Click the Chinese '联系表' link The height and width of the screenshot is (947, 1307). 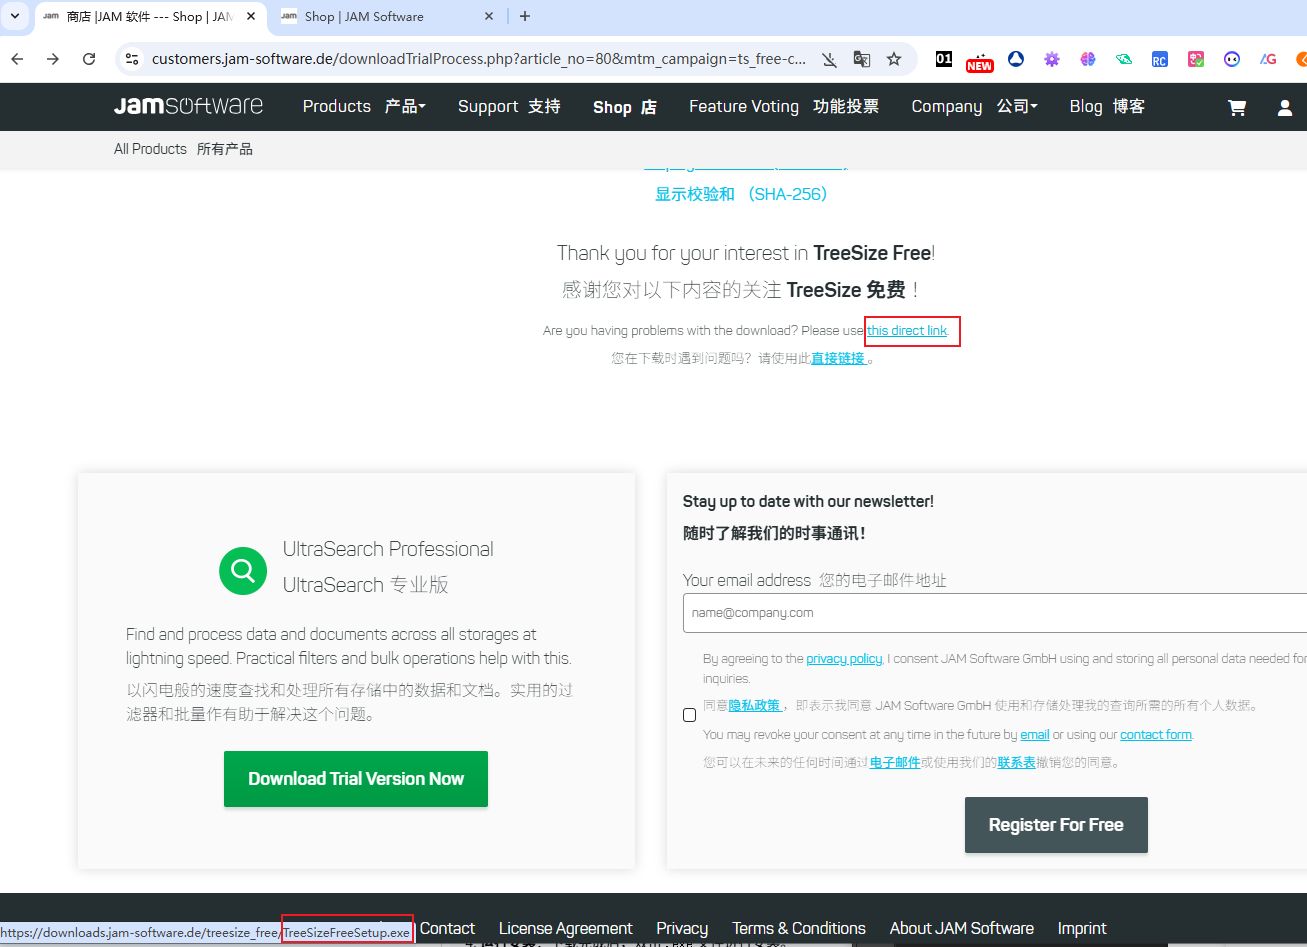click(x=1016, y=762)
